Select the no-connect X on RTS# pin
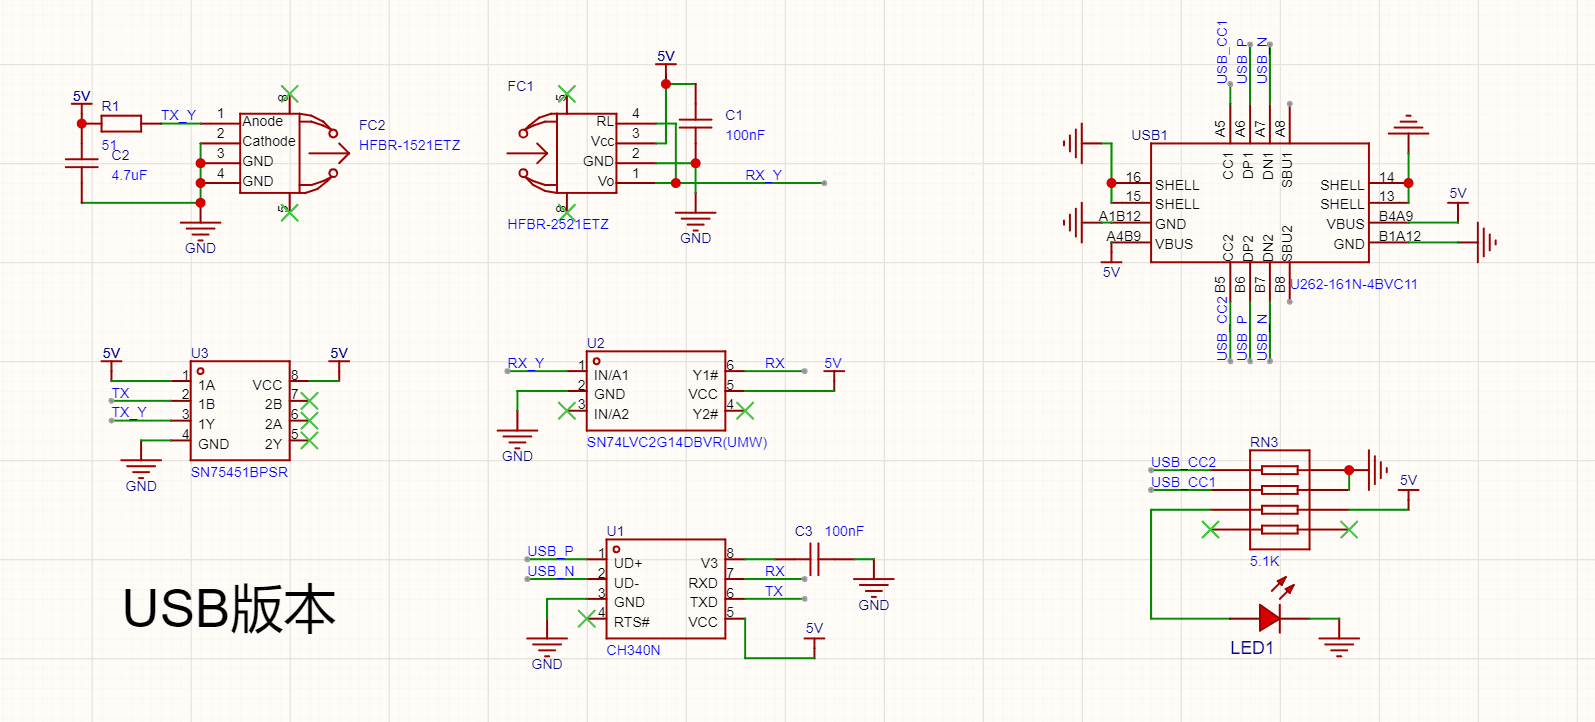Viewport: 1595px width, 722px height. click(x=587, y=619)
